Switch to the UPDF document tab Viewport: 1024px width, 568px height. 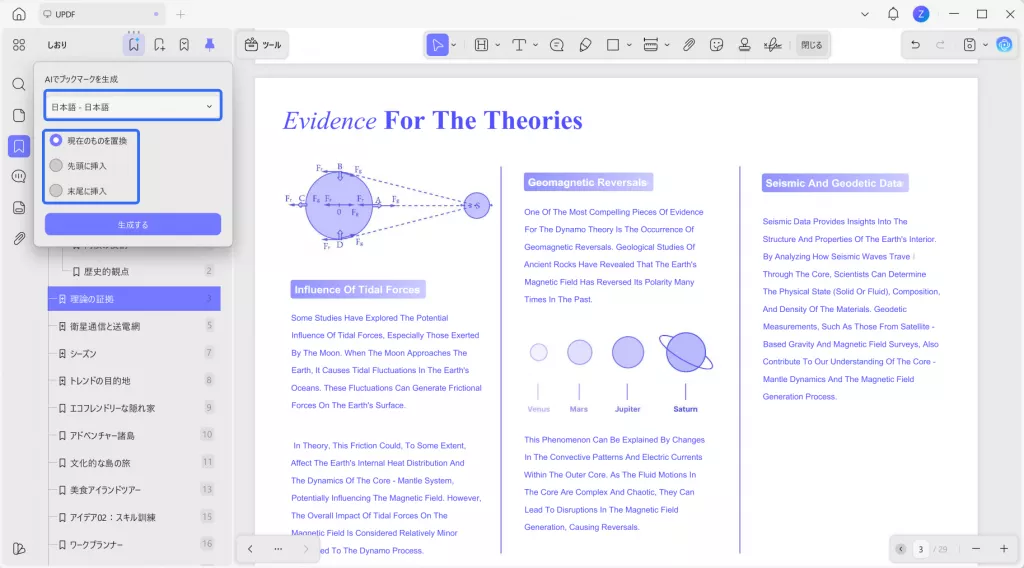(x=101, y=14)
